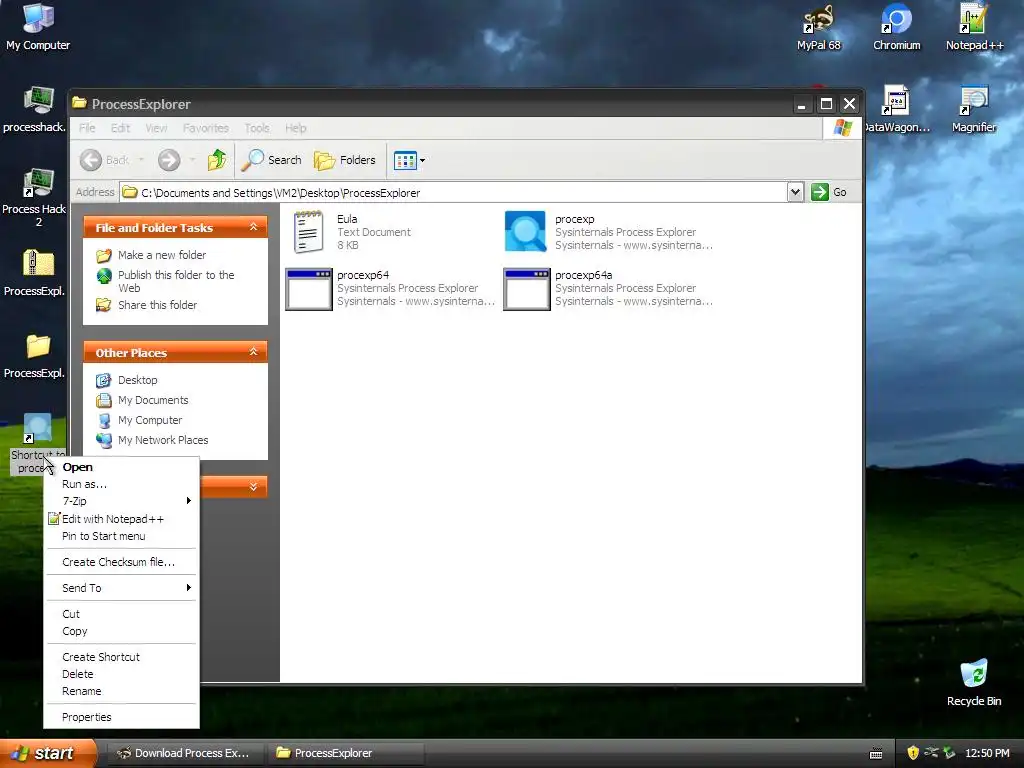
Task: Open the DataWagon desktop shortcut
Action: tap(897, 108)
